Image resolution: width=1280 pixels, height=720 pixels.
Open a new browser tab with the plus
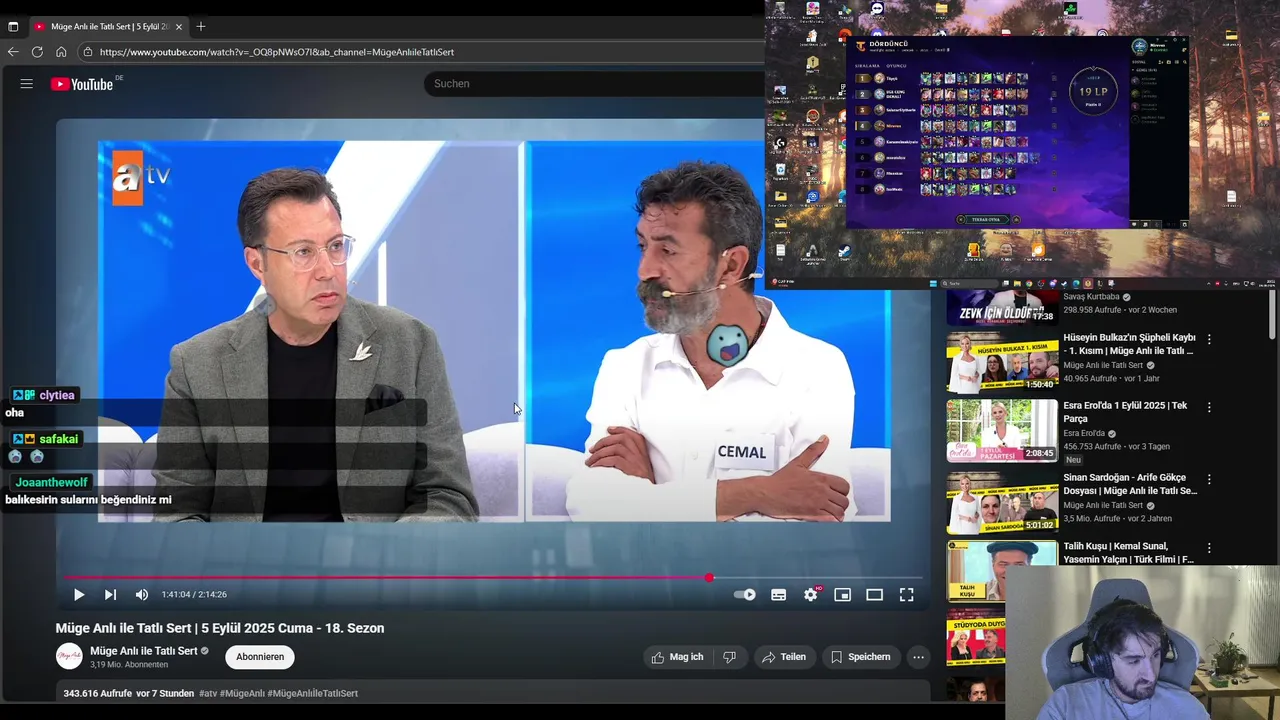[x=201, y=26]
